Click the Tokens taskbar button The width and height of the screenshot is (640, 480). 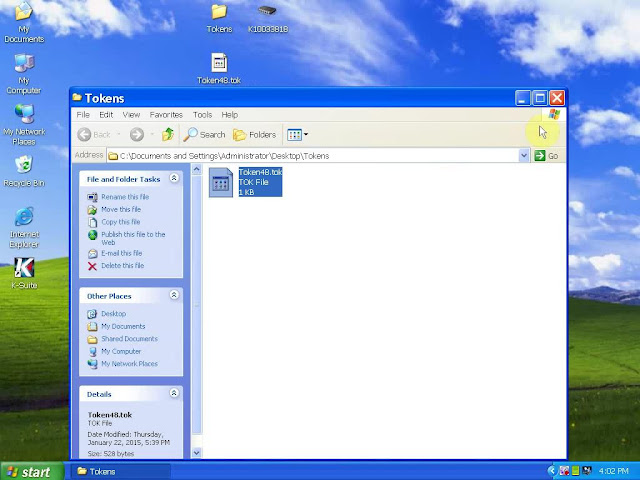point(121,471)
